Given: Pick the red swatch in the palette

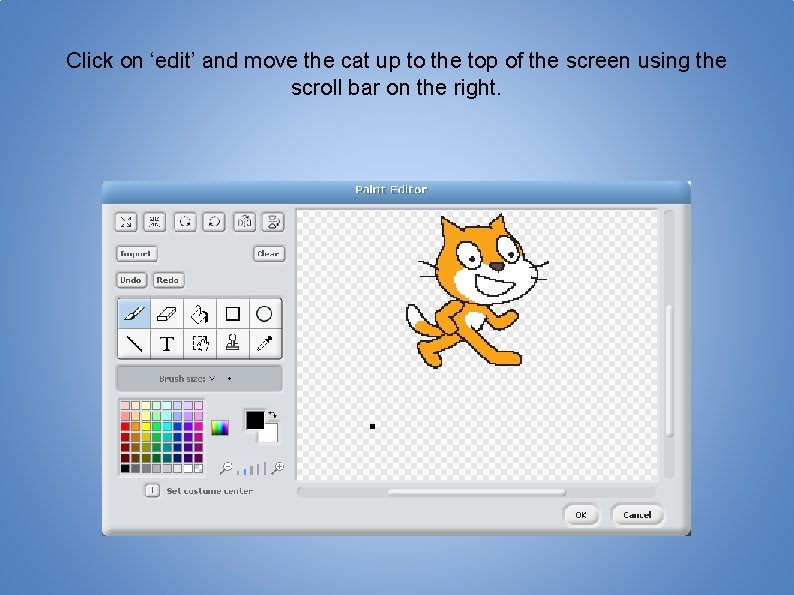Looking at the screenshot, I should (x=125, y=426).
